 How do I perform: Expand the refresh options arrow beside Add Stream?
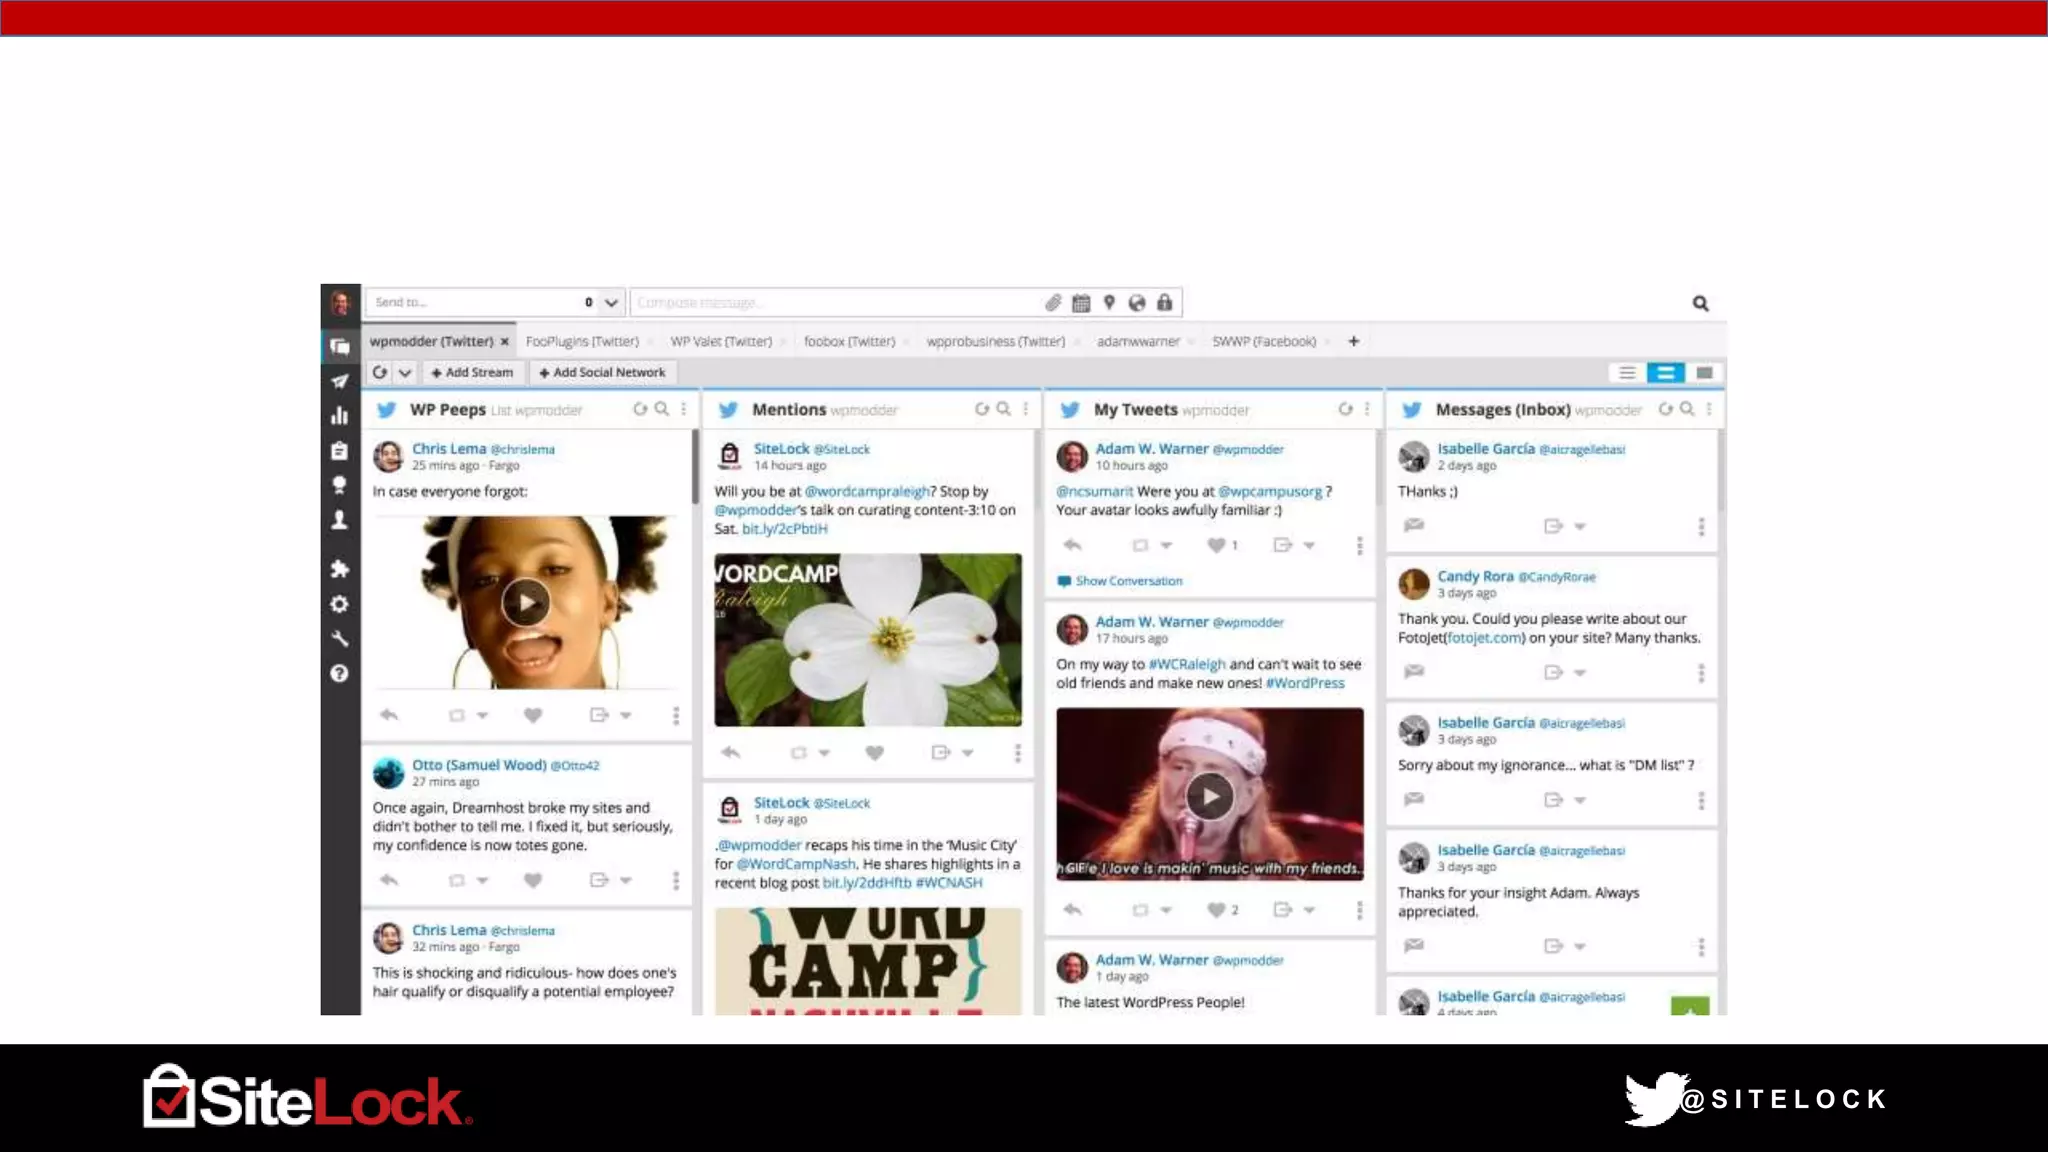(x=405, y=372)
